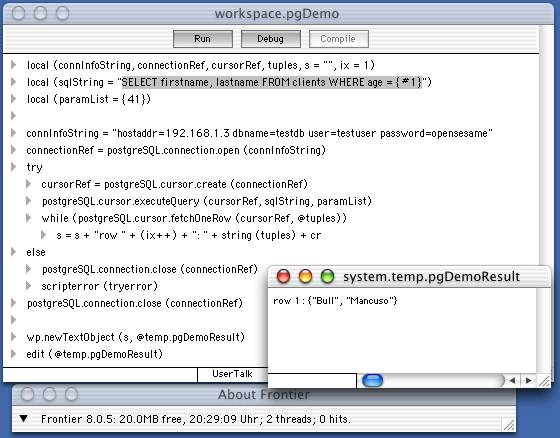This screenshot has height=438, width=560.
Task: Click the system.temp.pgDemoResult title bar
Action: pos(409,276)
